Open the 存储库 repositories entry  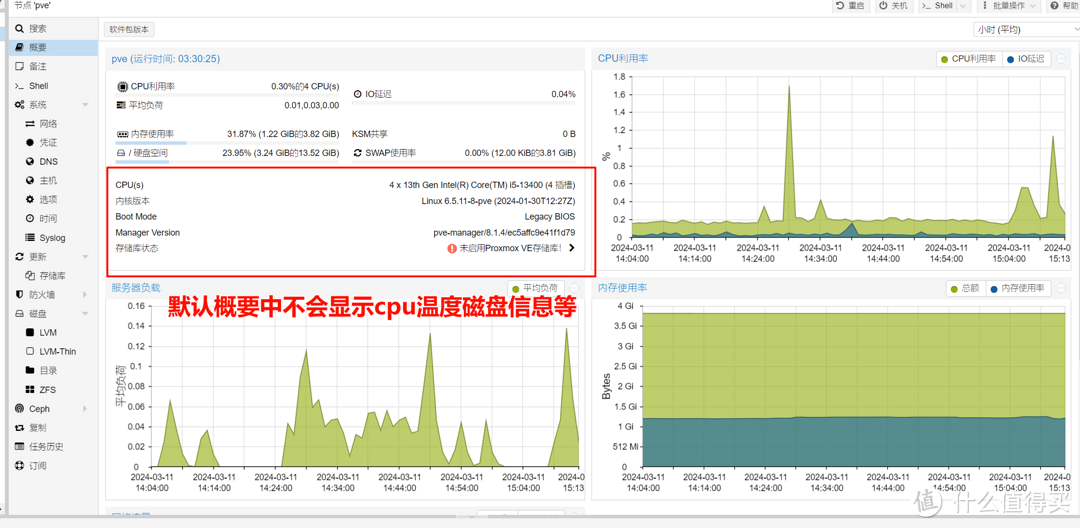(x=52, y=275)
